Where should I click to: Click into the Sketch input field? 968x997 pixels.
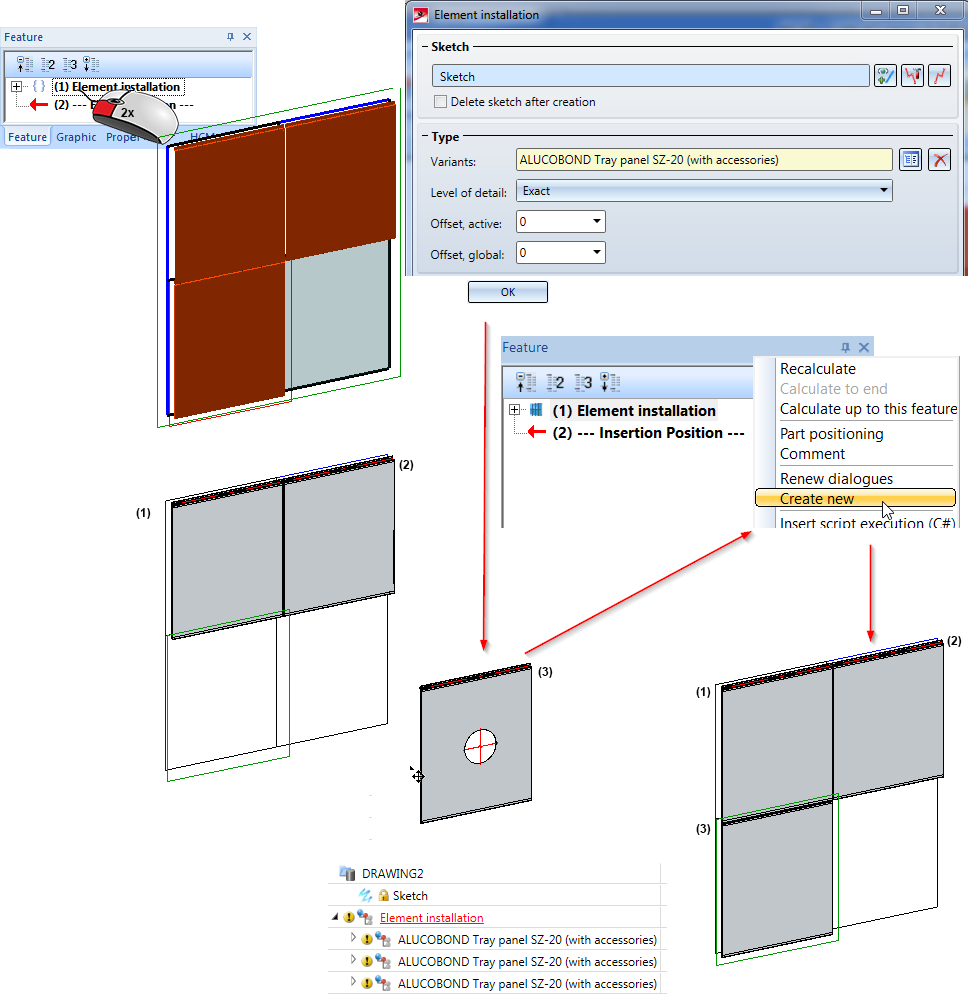coord(651,76)
